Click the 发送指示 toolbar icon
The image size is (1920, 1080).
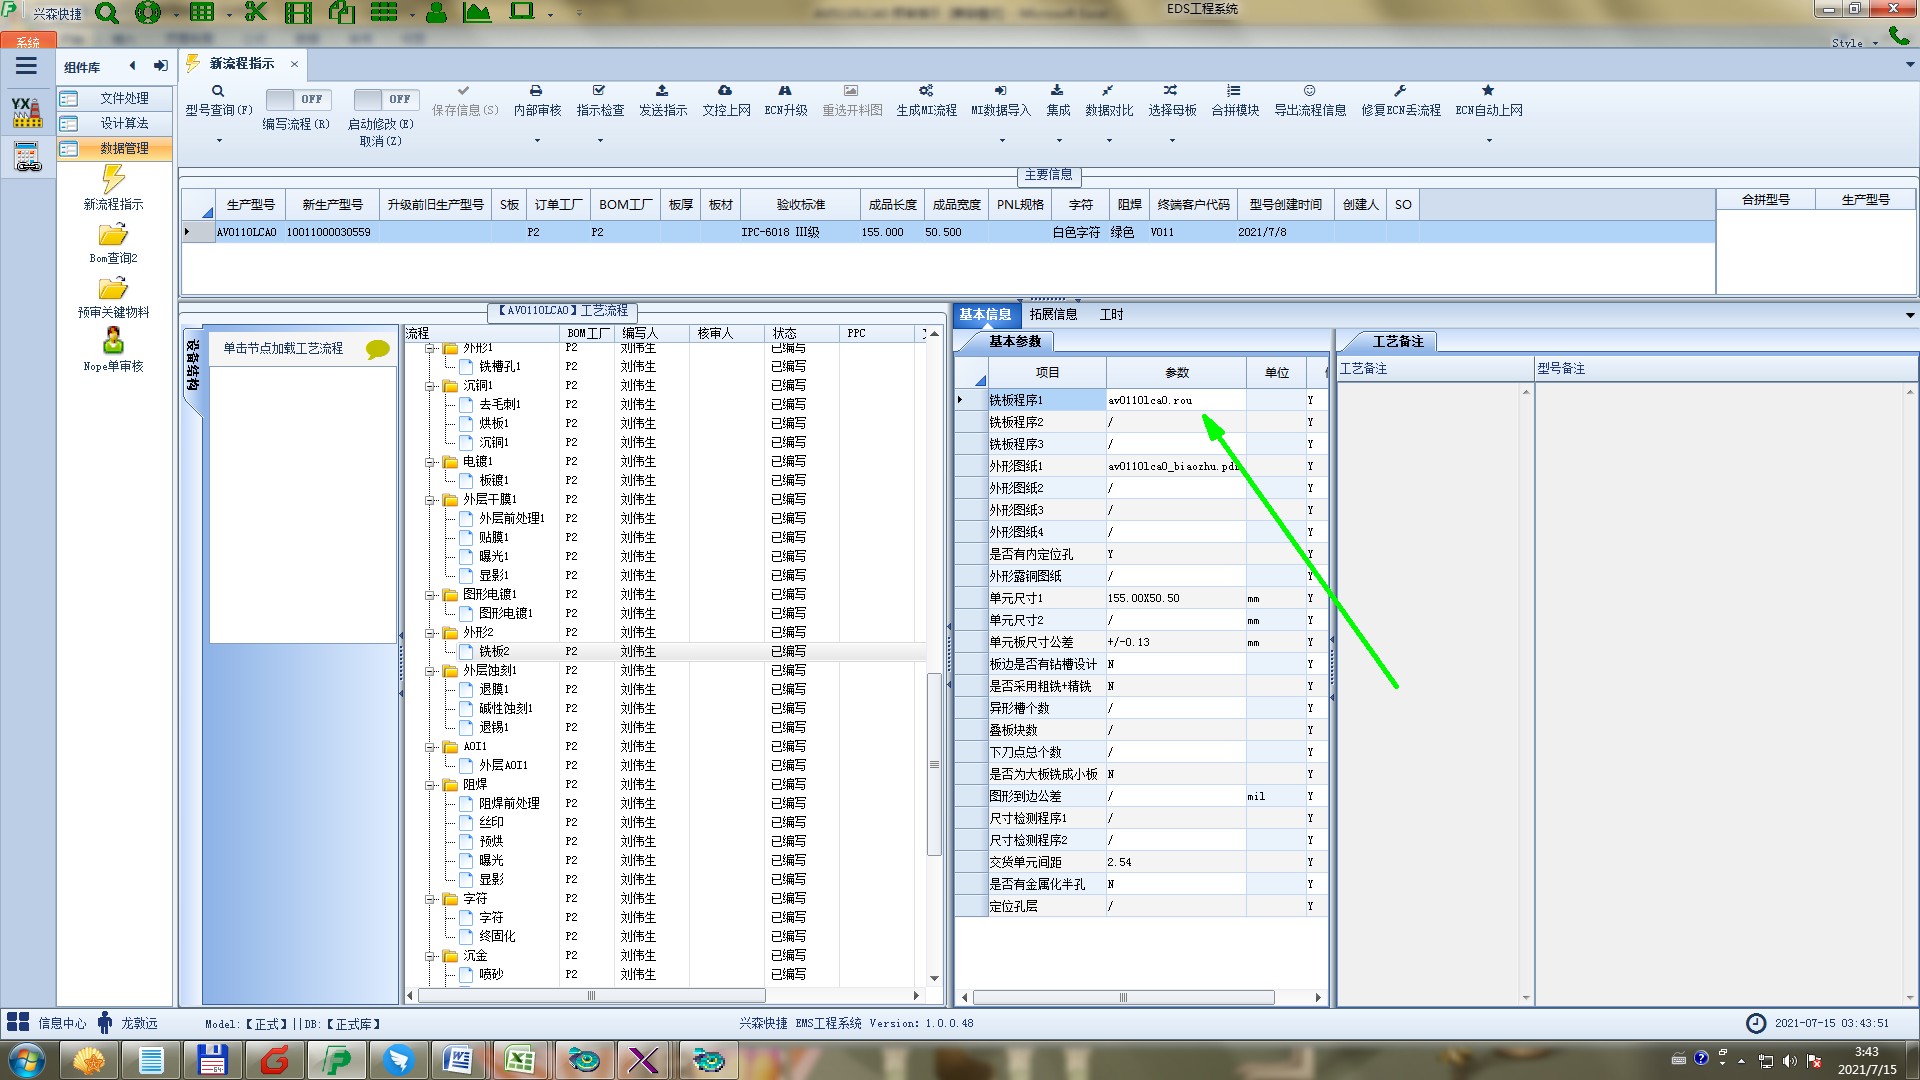click(662, 91)
